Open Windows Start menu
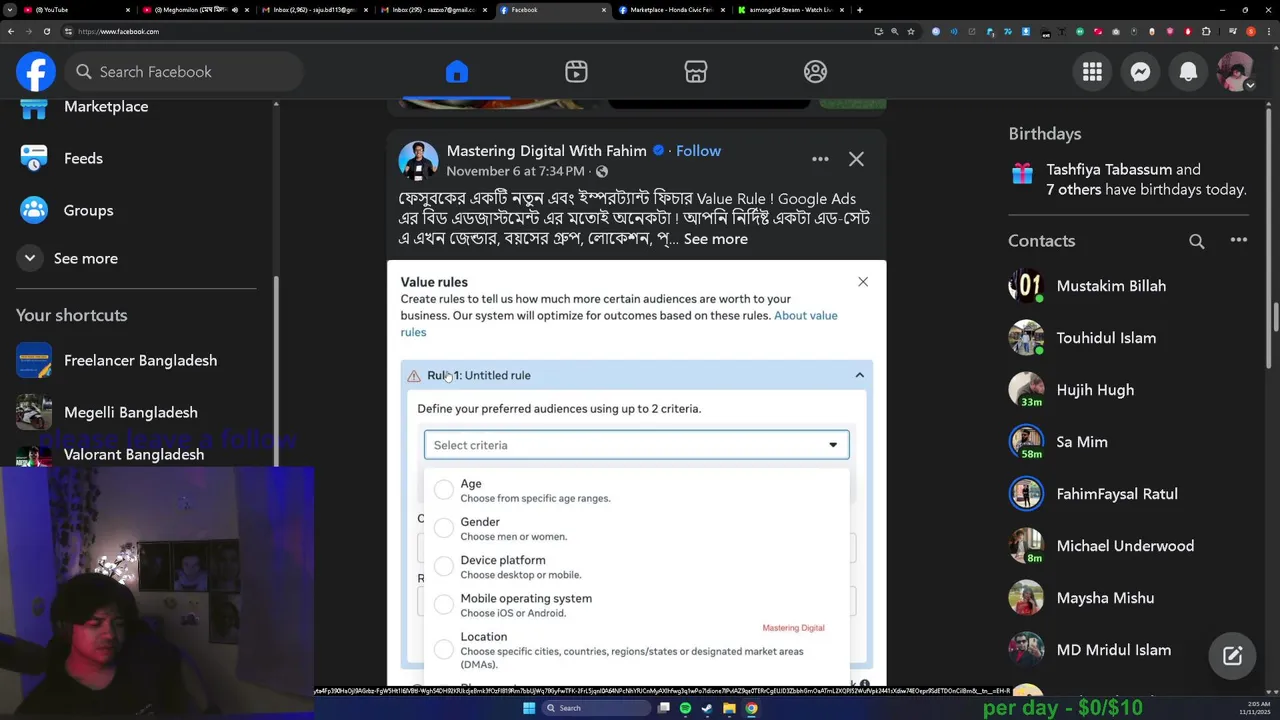Viewport: 1280px width, 720px height. 529,708
